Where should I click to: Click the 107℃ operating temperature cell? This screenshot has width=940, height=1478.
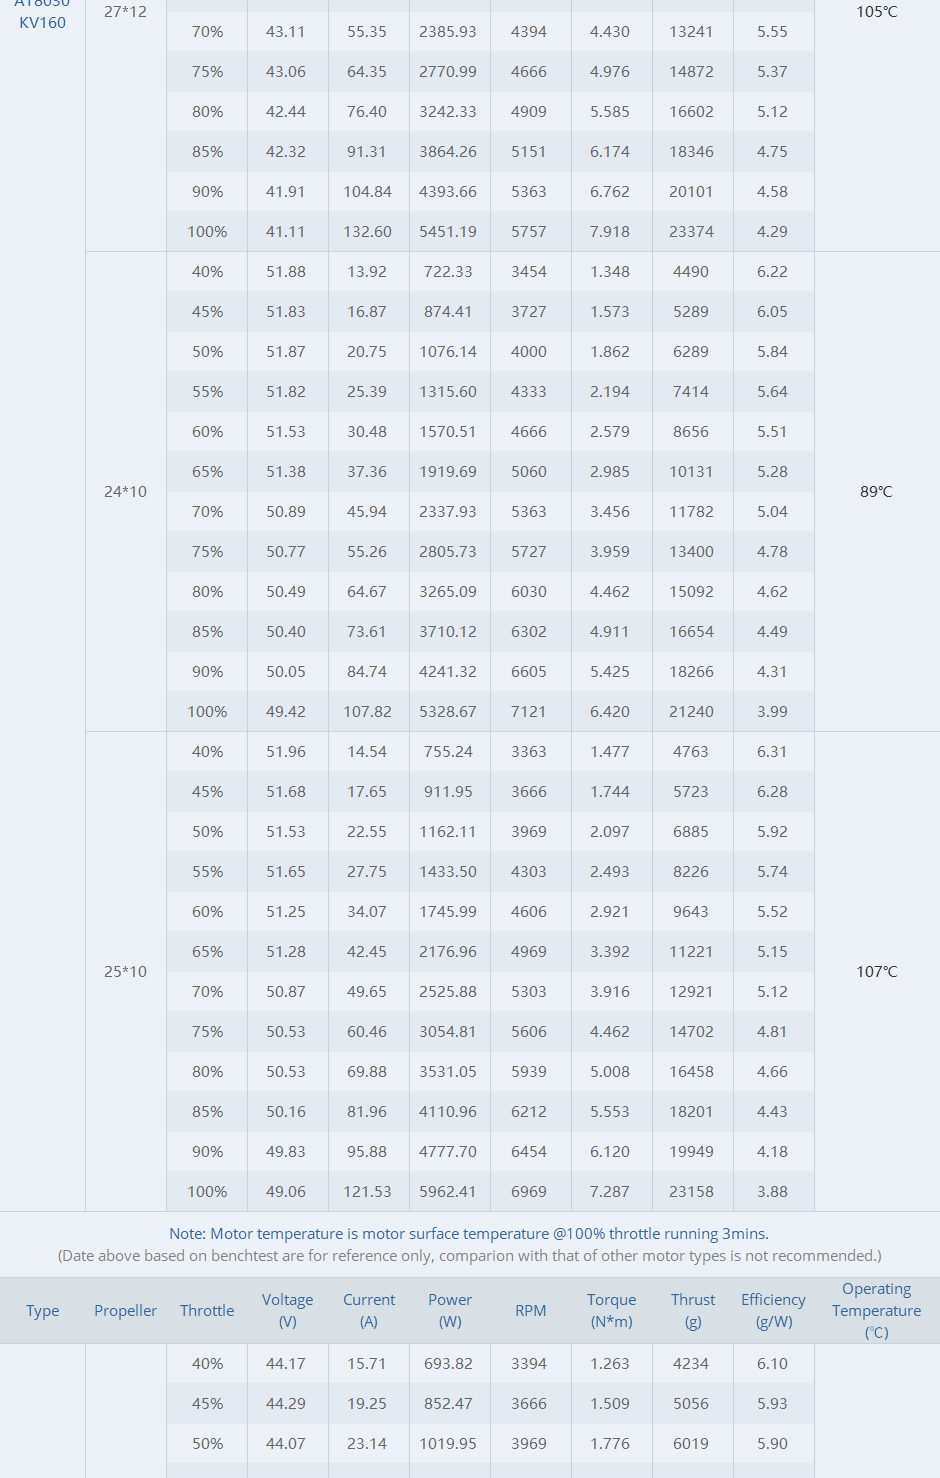(x=876, y=971)
